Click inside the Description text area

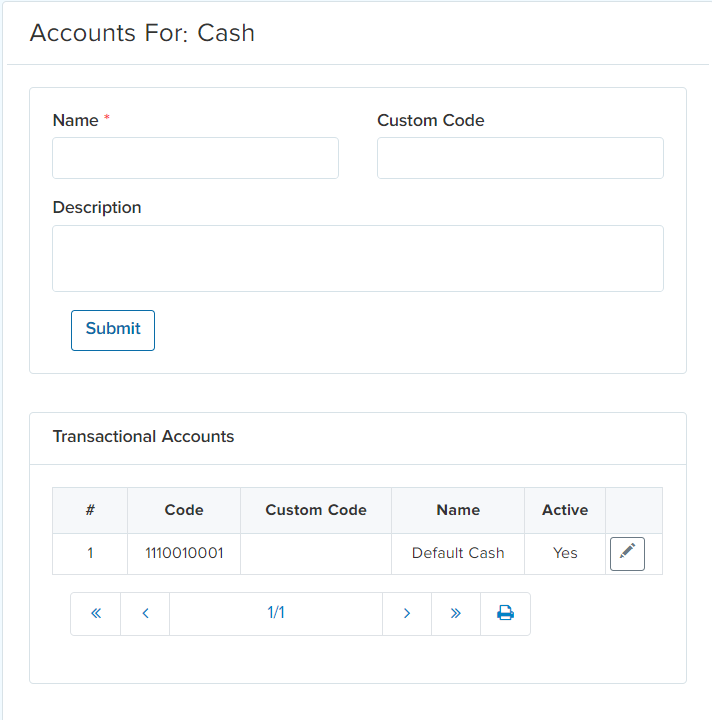click(357, 258)
